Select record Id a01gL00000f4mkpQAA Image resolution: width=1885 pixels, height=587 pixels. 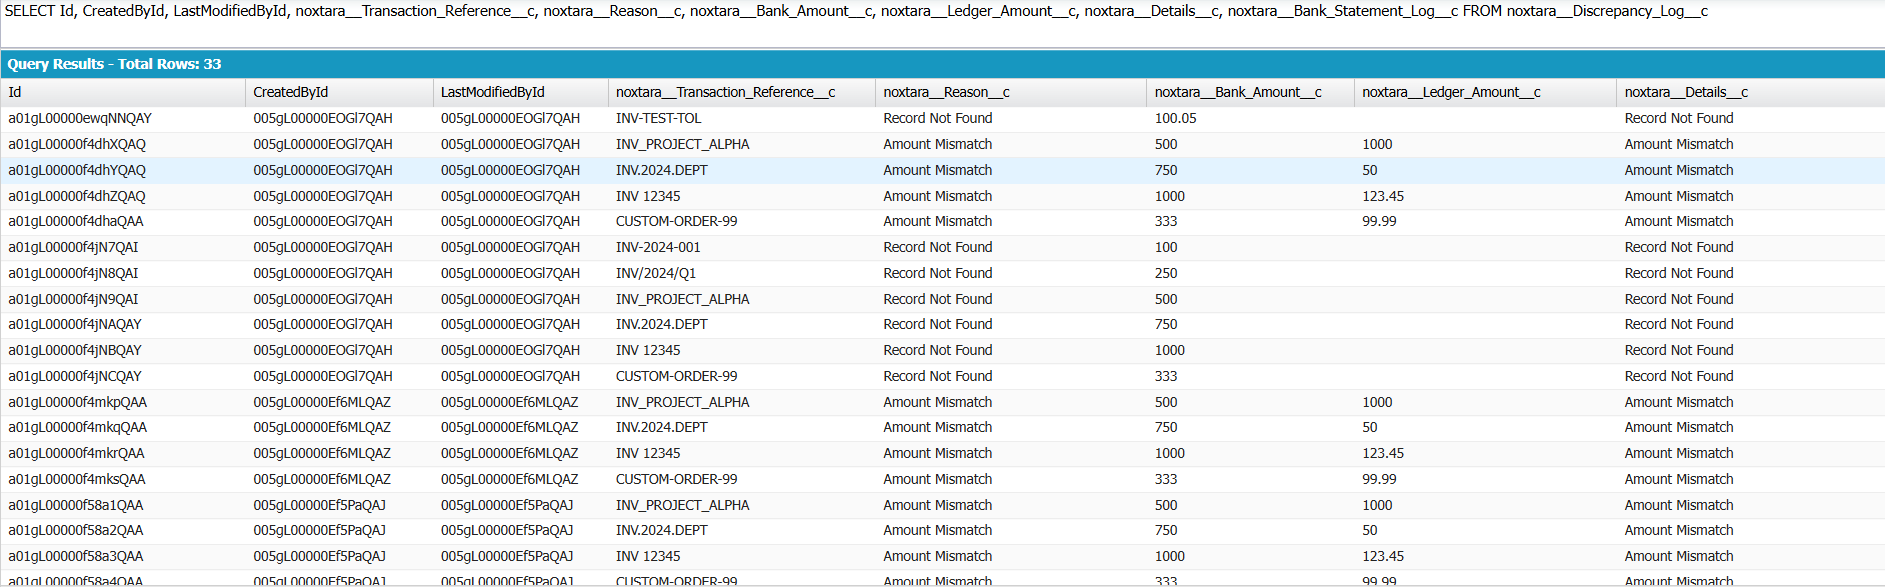coord(77,402)
